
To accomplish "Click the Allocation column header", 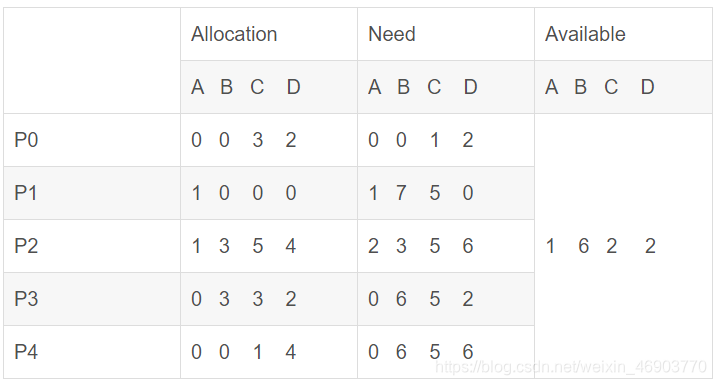I will 234,34.
